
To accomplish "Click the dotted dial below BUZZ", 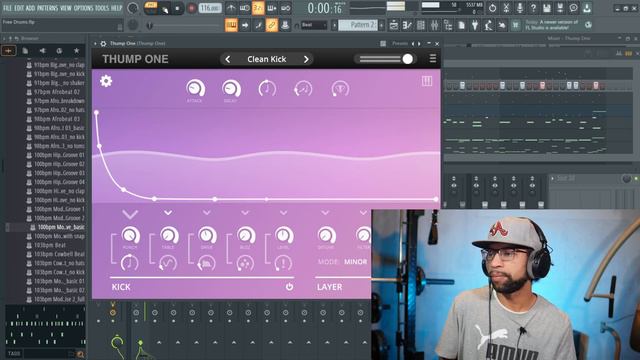I will [x=245, y=262].
